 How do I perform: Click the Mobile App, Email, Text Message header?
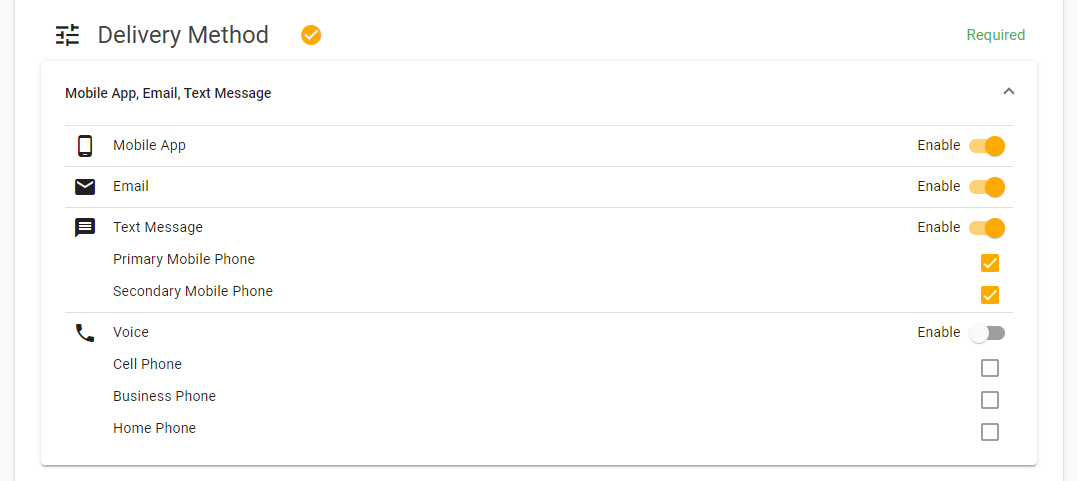click(168, 93)
